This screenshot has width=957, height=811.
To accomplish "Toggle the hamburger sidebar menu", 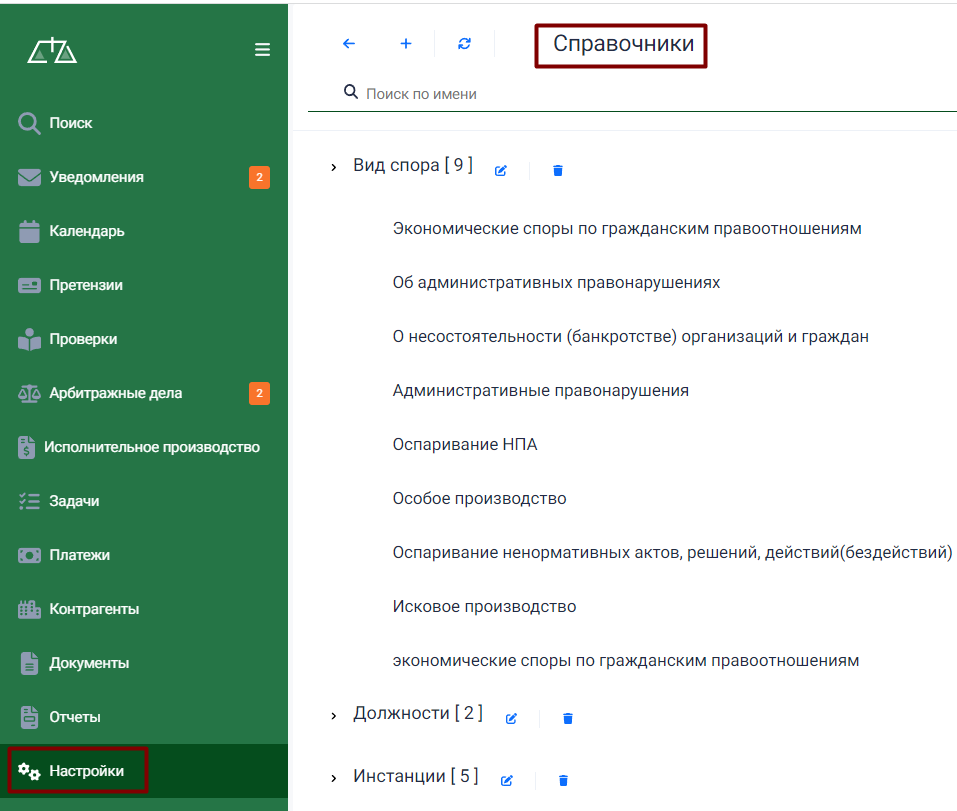I will tap(262, 50).
